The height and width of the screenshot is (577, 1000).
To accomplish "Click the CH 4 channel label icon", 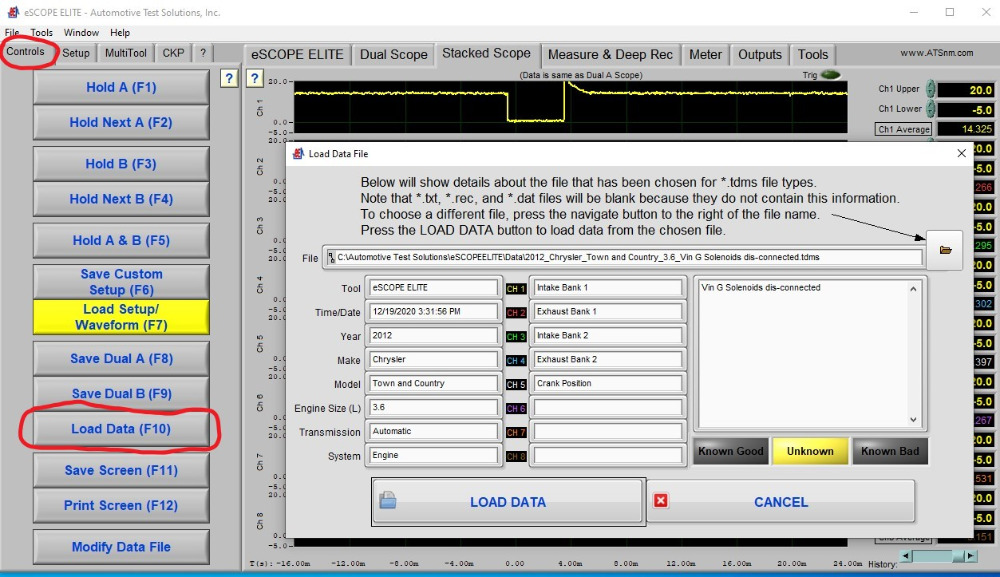I will [515, 361].
